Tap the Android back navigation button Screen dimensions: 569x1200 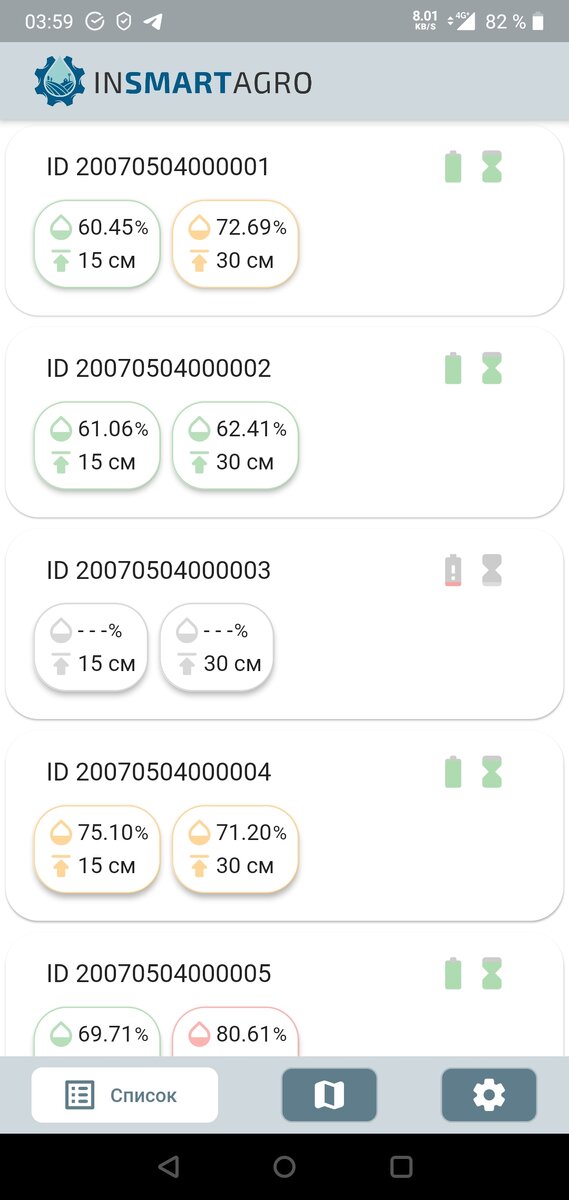coord(168,1166)
